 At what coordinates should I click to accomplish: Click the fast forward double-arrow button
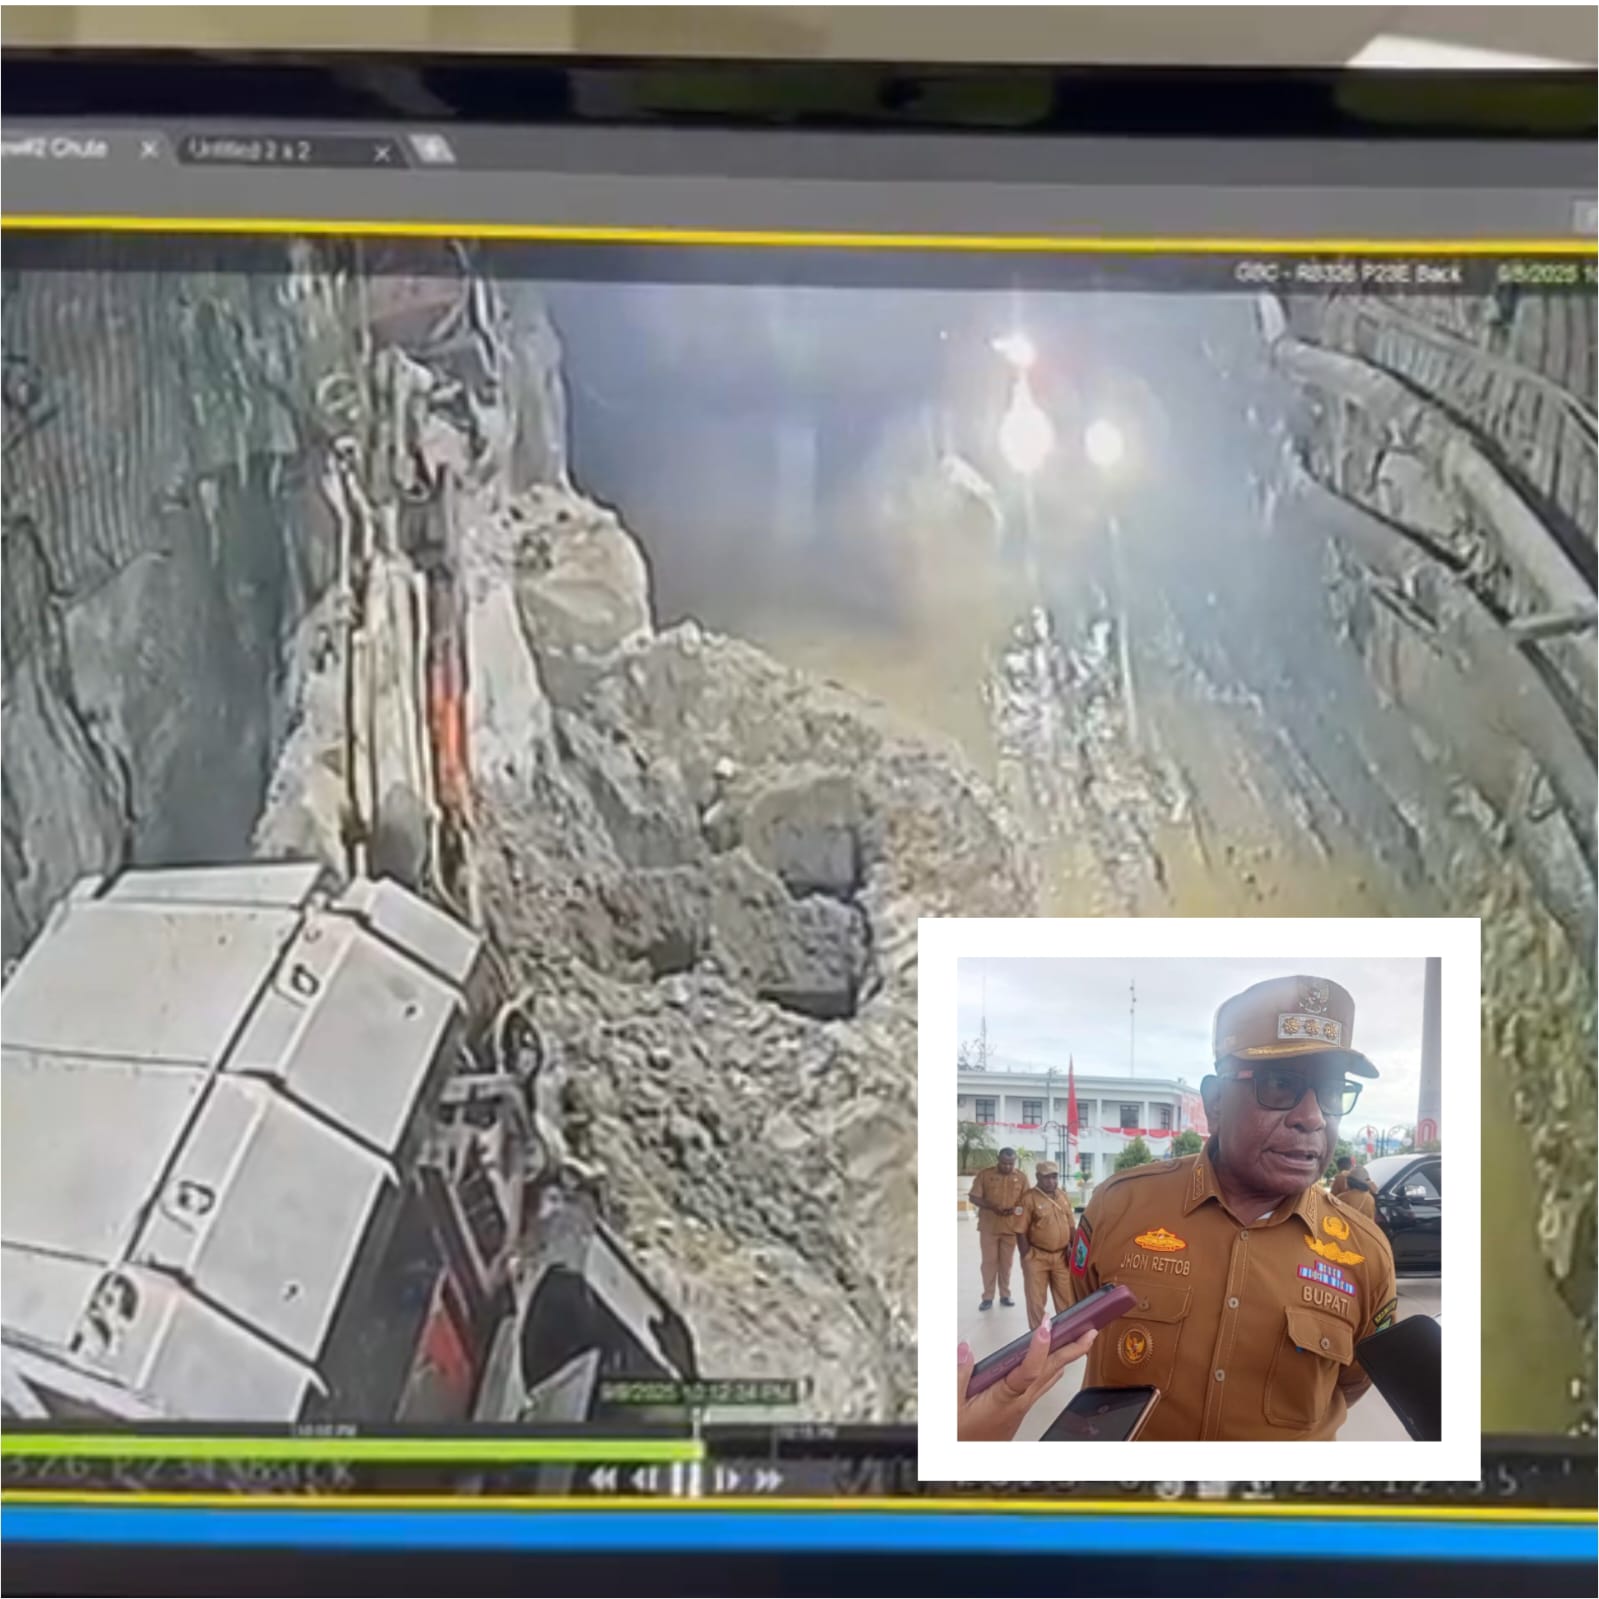click(x=768, y=1479)
